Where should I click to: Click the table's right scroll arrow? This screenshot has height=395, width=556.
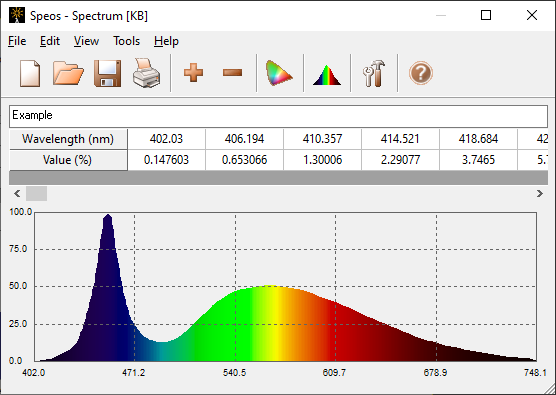[540, 194]
